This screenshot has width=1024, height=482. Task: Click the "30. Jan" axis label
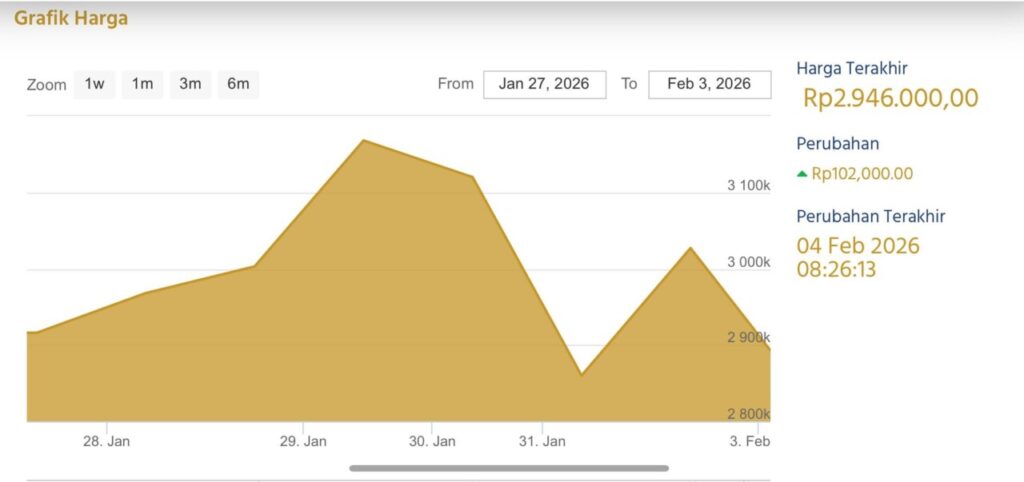[x=432, y=441]
